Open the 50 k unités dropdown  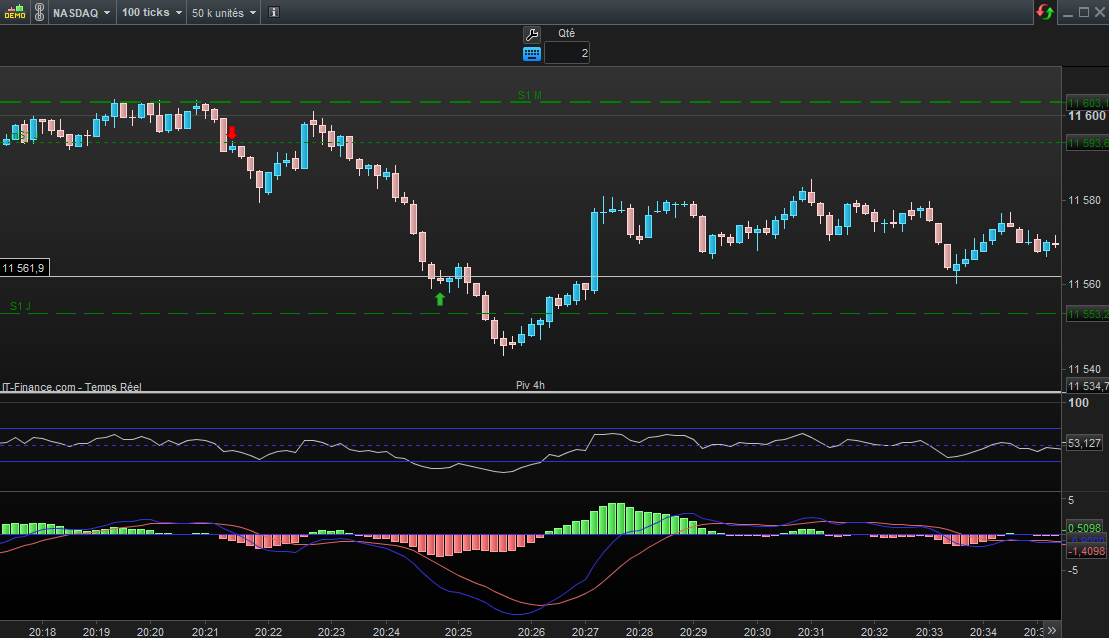[224, 13]
